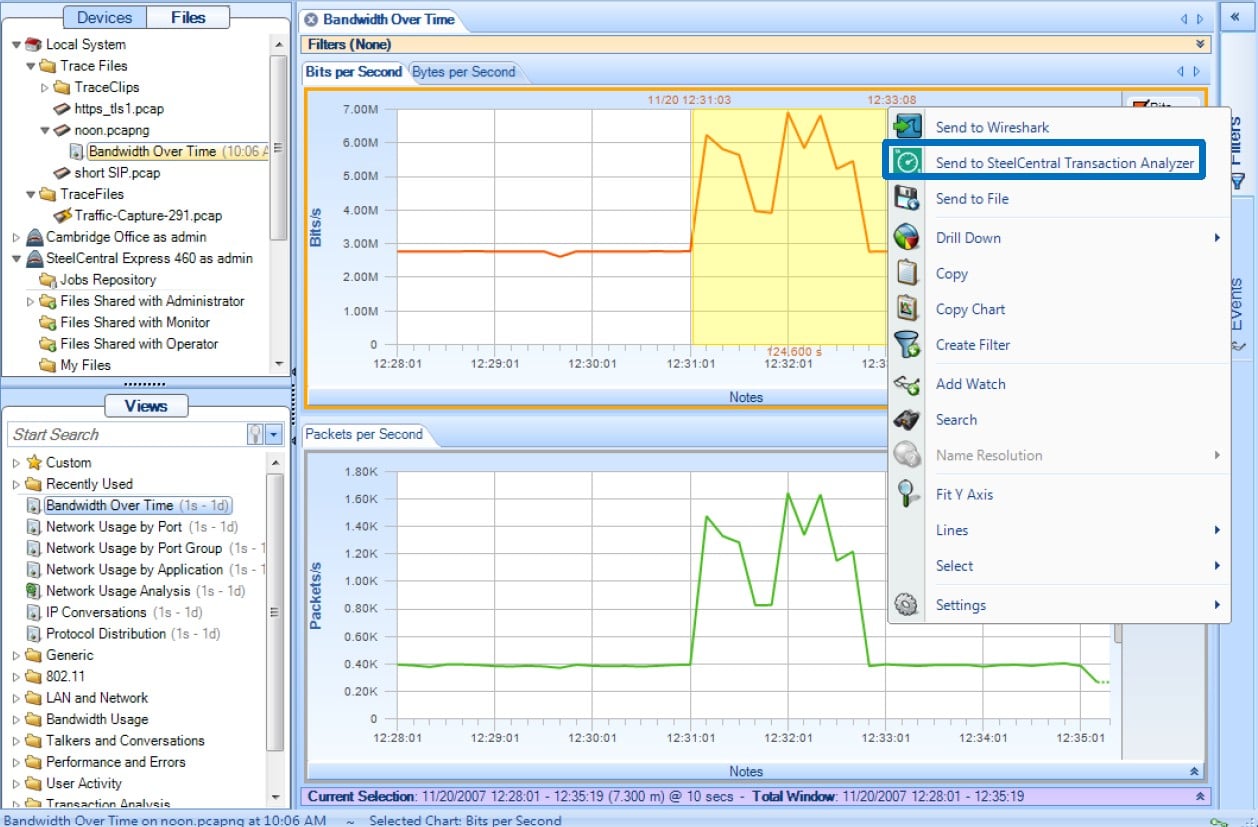Viewport: 1258px width, 827px height.
Task: Select the IP Conversations view
Action: (96, 612)
